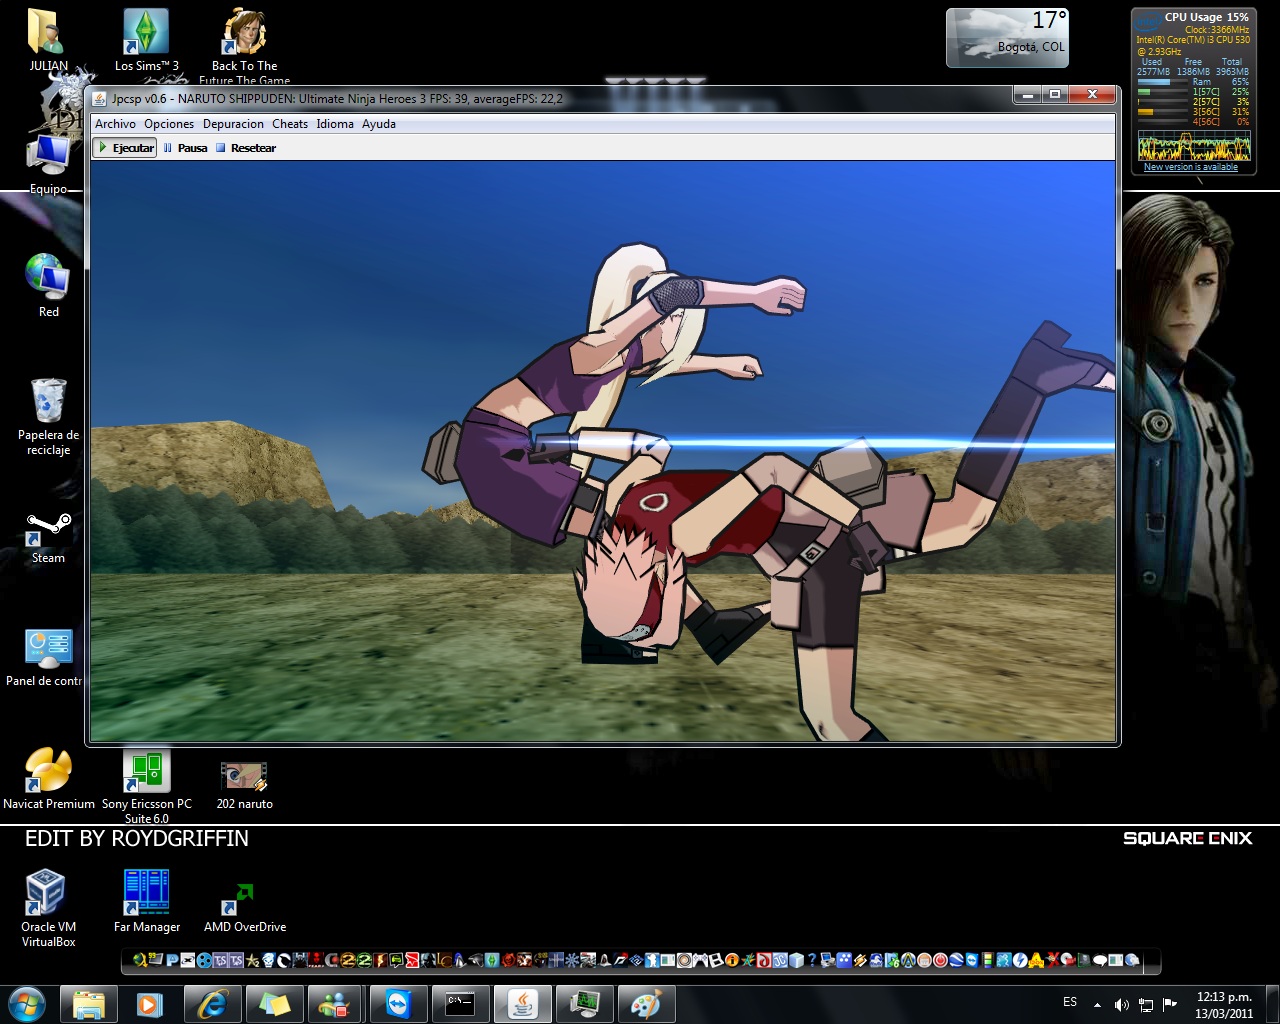This screenshot has height=1024, width=1280.
Task: Open the Ayuda menu
Action: tap(379, 124)
